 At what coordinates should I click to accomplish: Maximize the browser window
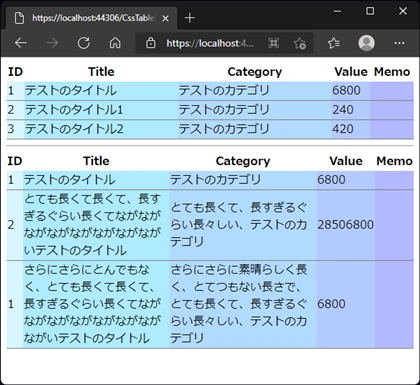pos(370,11)
